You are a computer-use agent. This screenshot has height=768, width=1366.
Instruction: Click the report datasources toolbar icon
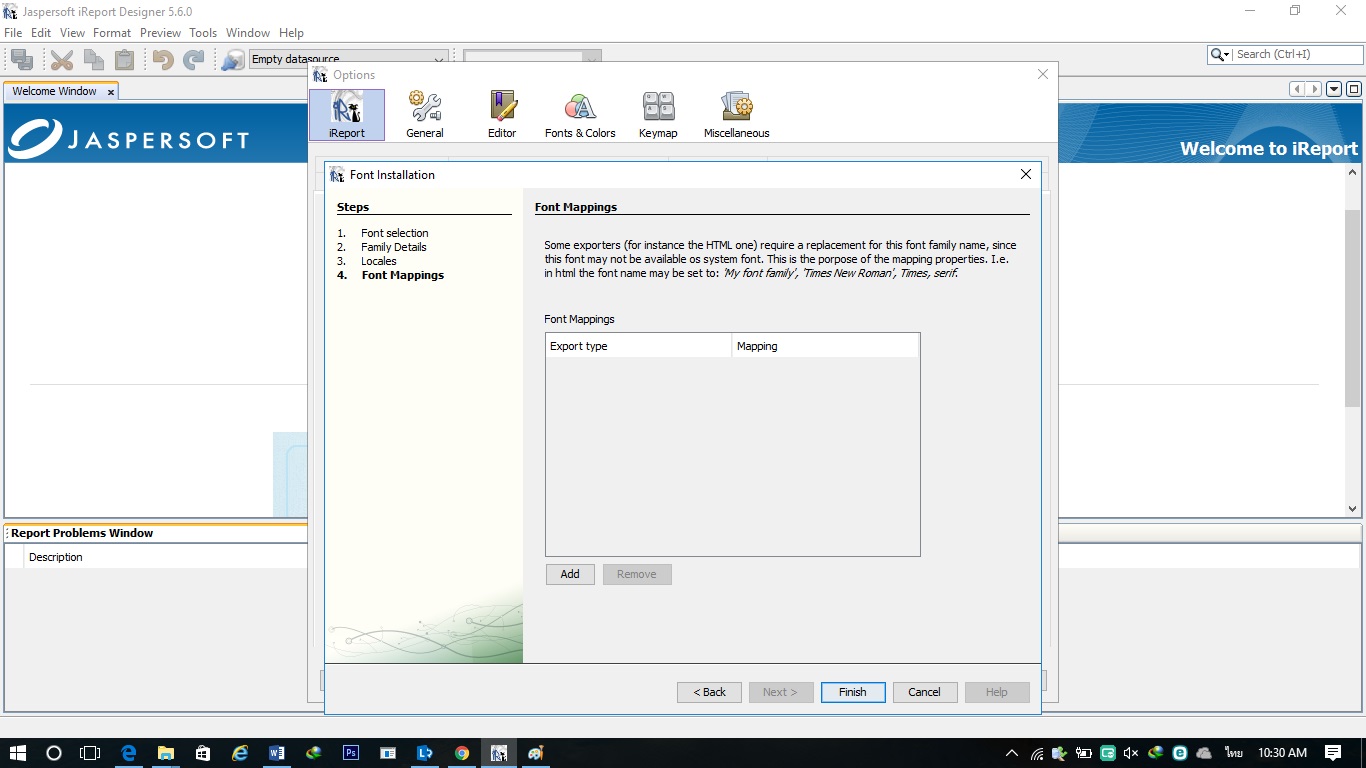(x=233, y=60)
